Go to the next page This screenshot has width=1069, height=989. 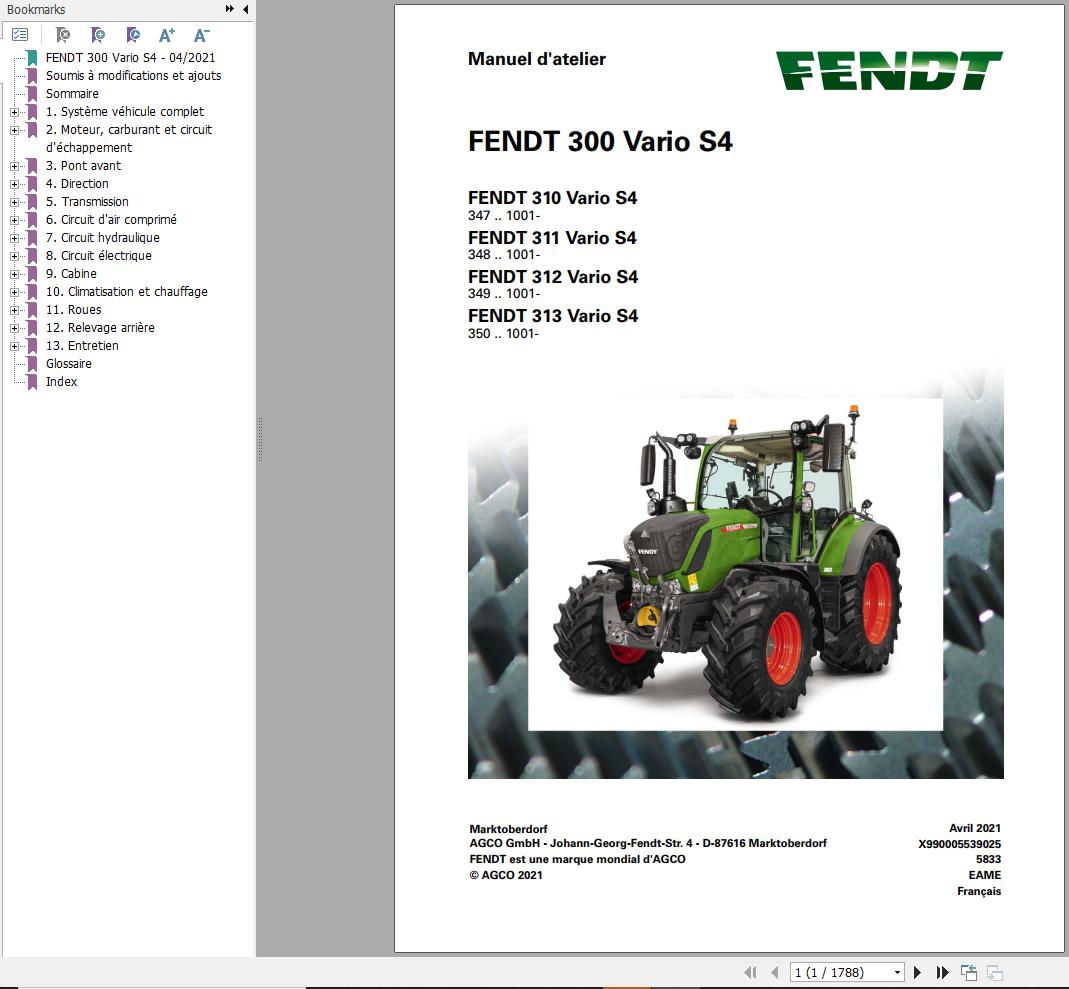[917, 973]
